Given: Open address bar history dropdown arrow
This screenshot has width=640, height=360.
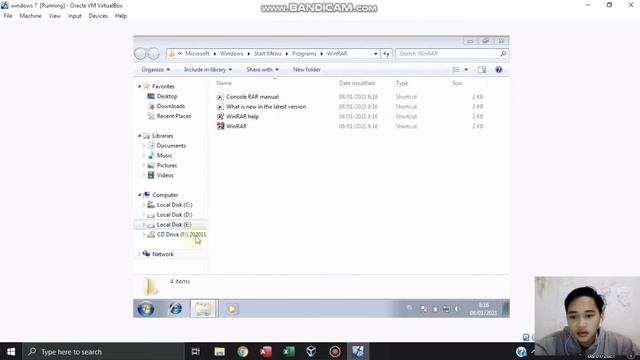Looking at the screenshot, I should click(376, 53).
